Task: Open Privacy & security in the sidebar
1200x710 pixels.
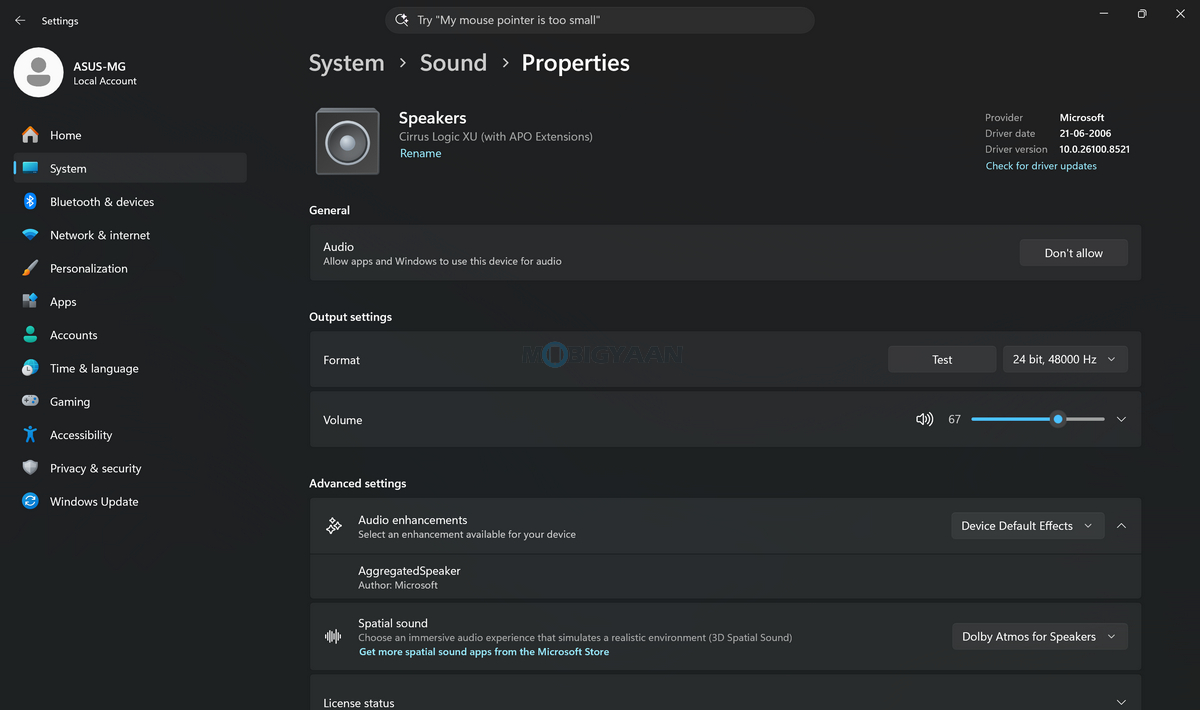Action: (x=130, y=468)
